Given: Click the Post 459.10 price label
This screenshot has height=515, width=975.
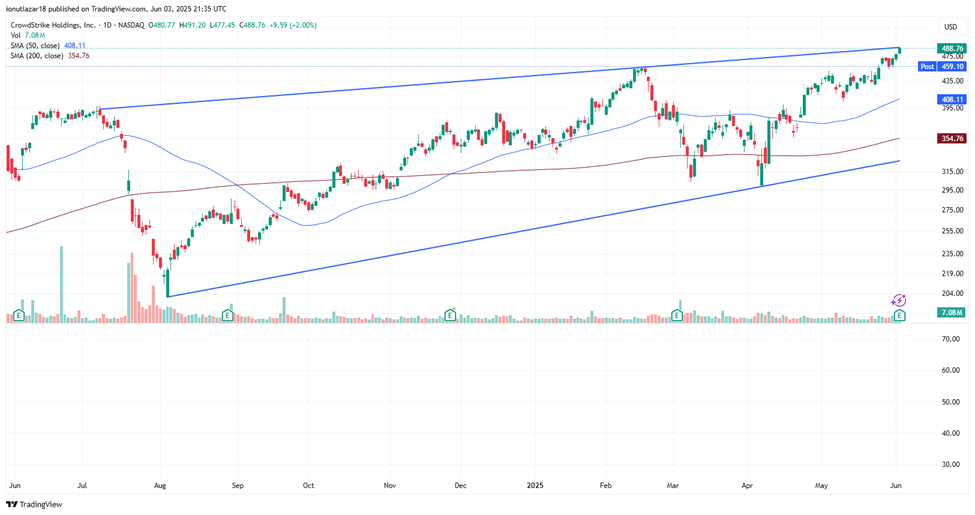Looking at the screenshot, I should click(x=942, y=67).
